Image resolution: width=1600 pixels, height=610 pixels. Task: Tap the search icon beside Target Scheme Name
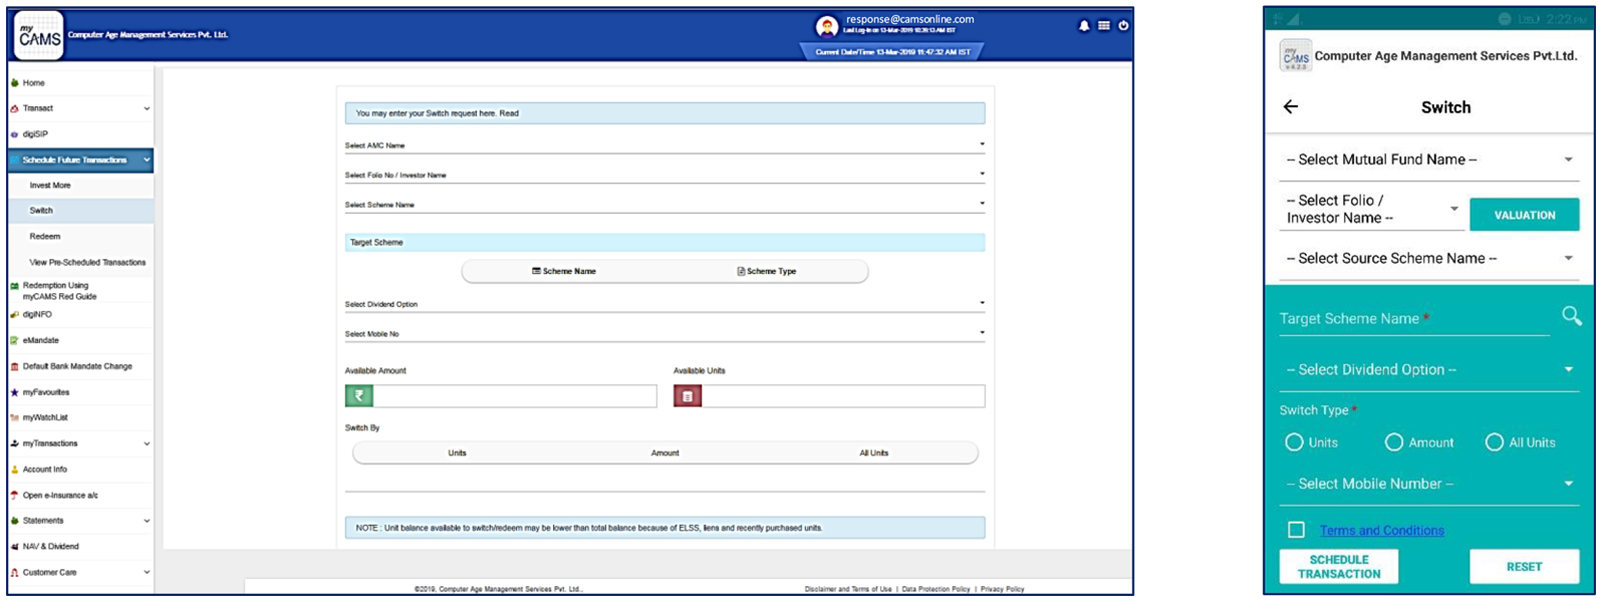[1571, 317]
